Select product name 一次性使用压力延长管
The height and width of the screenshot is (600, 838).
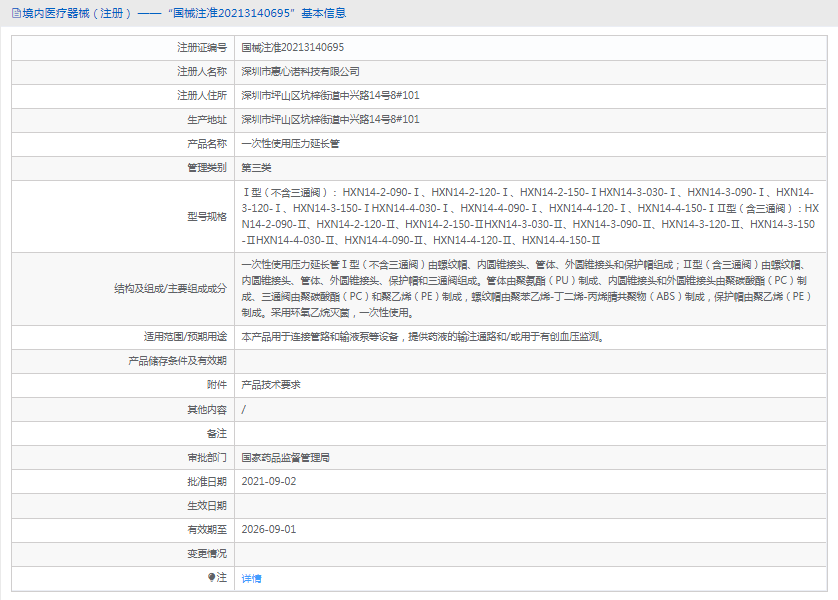coord(290,144)
